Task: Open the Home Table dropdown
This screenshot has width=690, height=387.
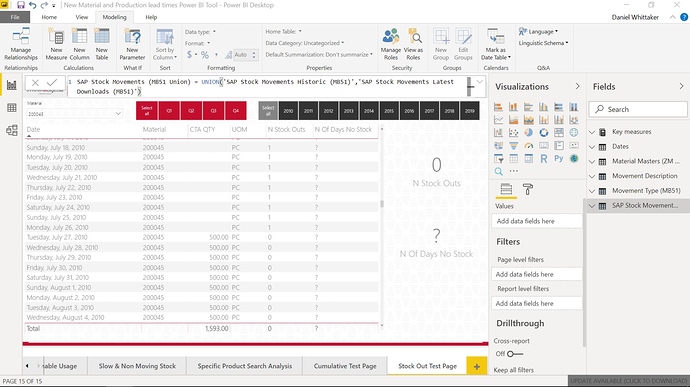Action: 283,32
